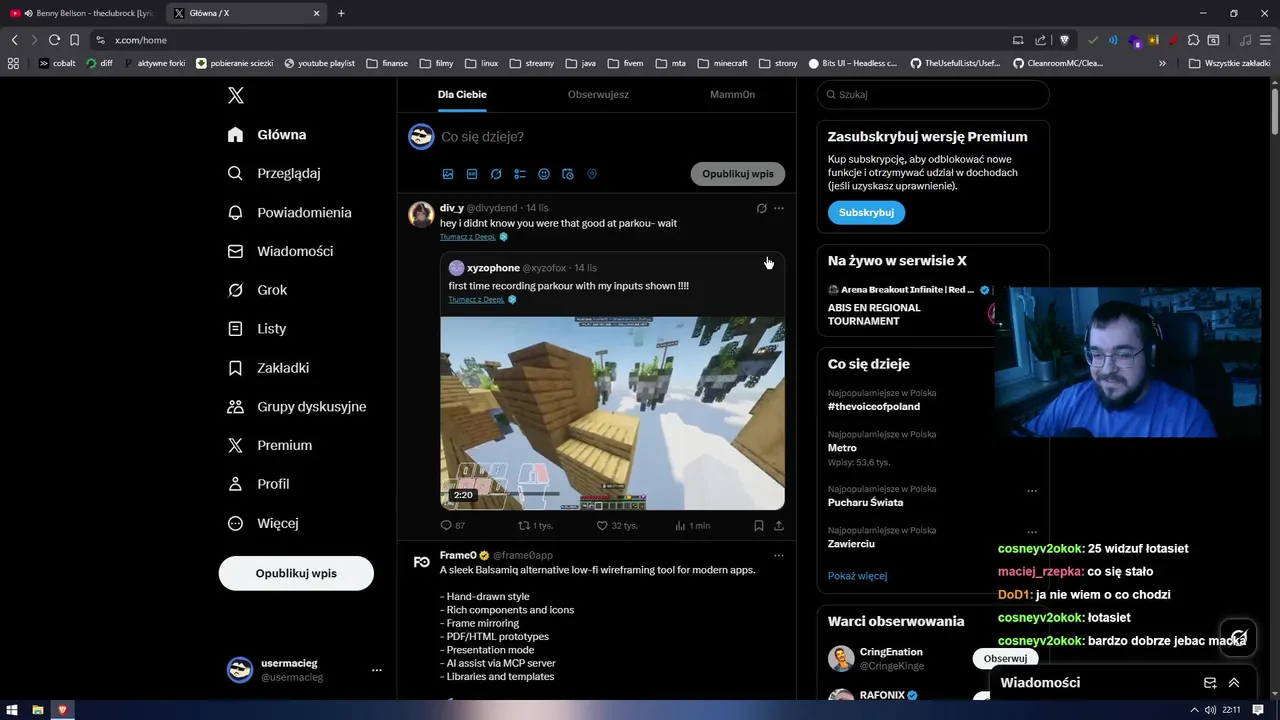The width and height of the screenshot is (1280, 720).
Task: Open options for the Pucharu Świata trend
Action: pos(1032,491)
